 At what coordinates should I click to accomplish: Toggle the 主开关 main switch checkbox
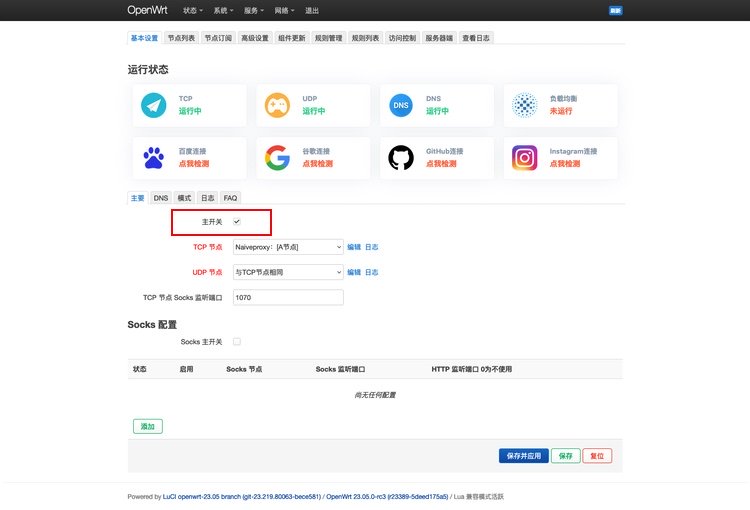pos(237,221)
